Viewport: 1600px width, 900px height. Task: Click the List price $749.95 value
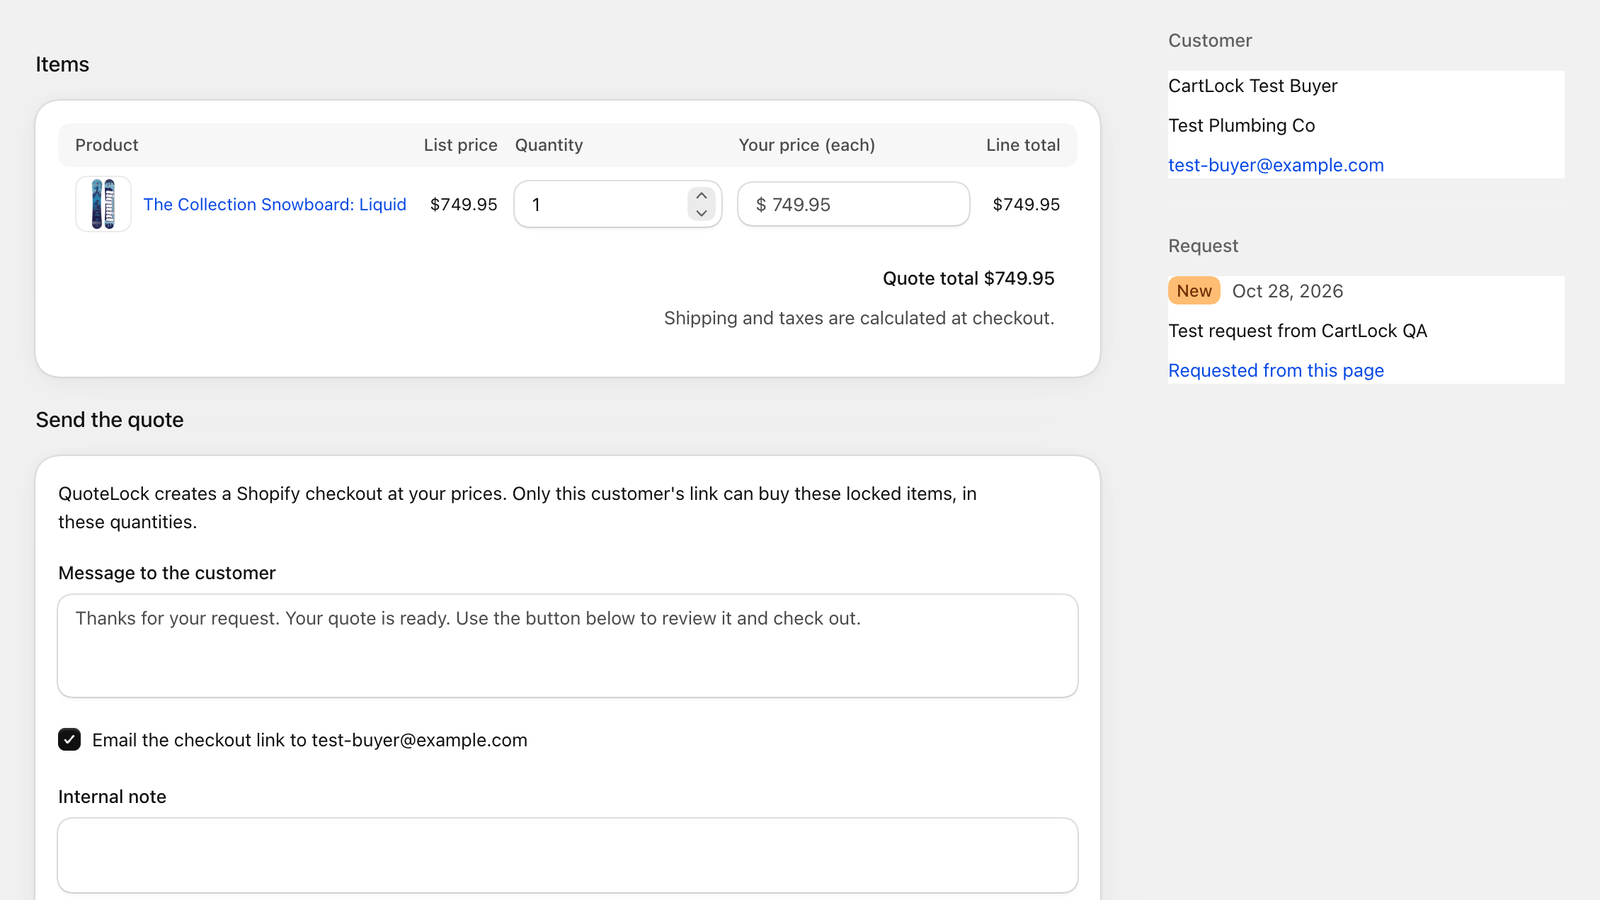463,204
